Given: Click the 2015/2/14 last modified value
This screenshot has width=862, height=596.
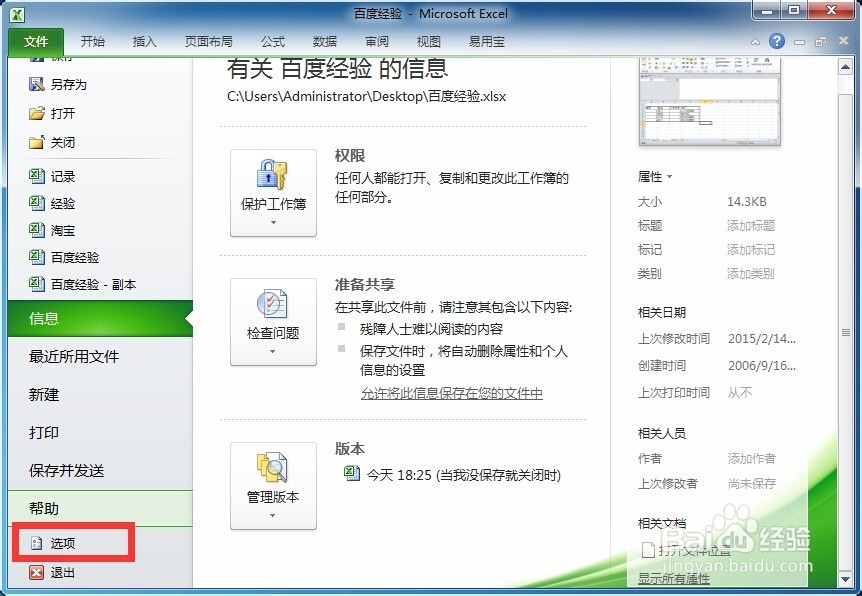Looking at the screenshot, I should click(762, 338).
